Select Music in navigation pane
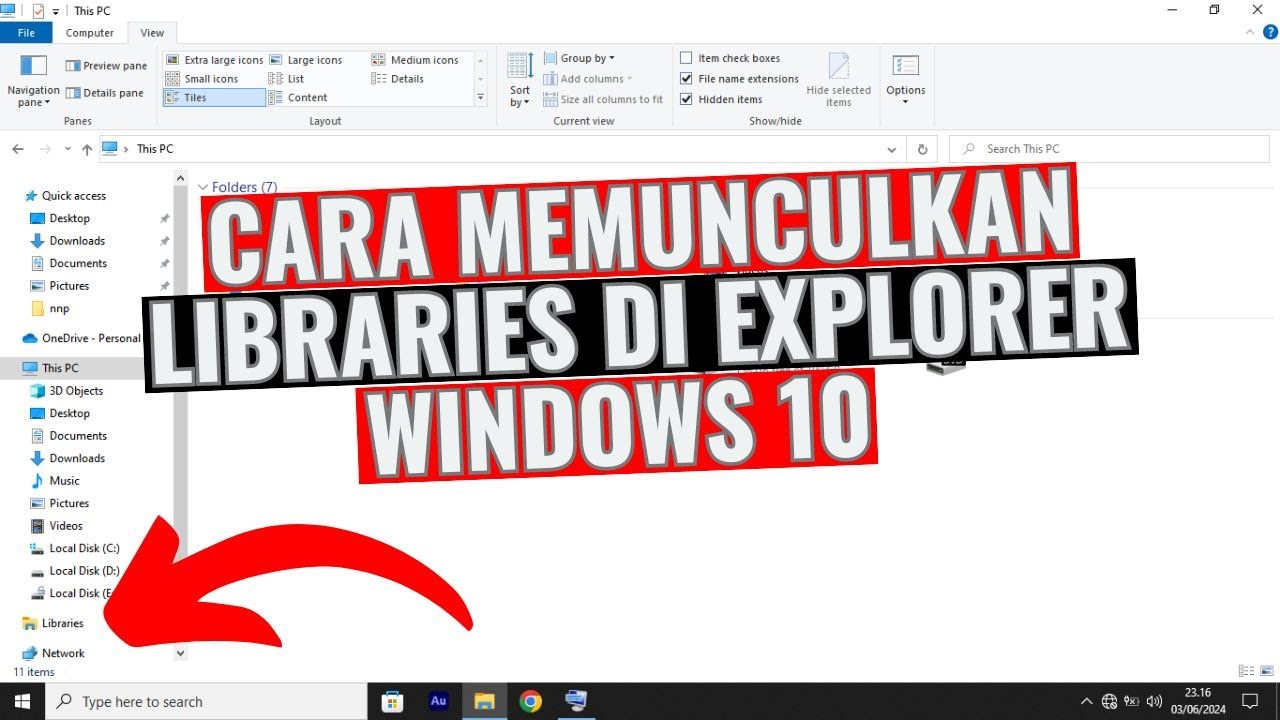The height and width of the screenshot is (720, 1280). [64, 481]
